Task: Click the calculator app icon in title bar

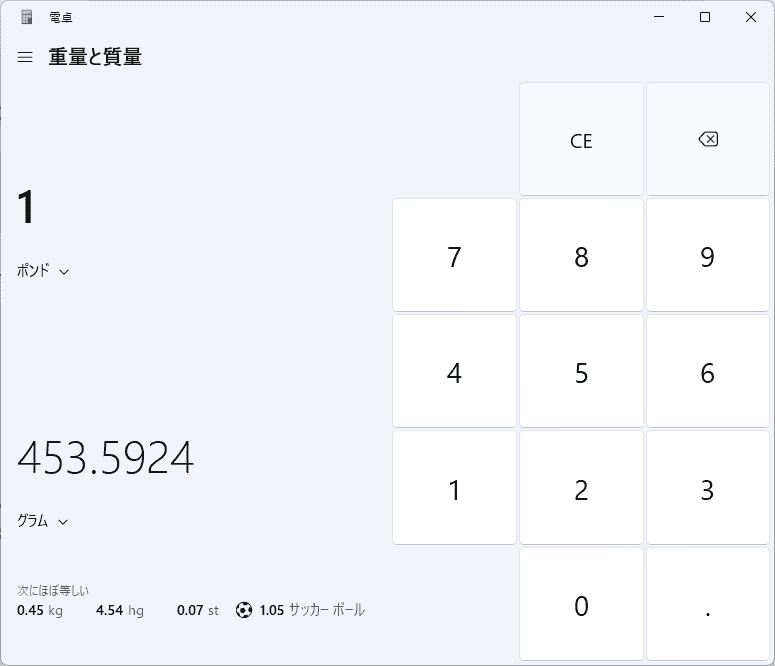Action: click(x=26, y=17)
